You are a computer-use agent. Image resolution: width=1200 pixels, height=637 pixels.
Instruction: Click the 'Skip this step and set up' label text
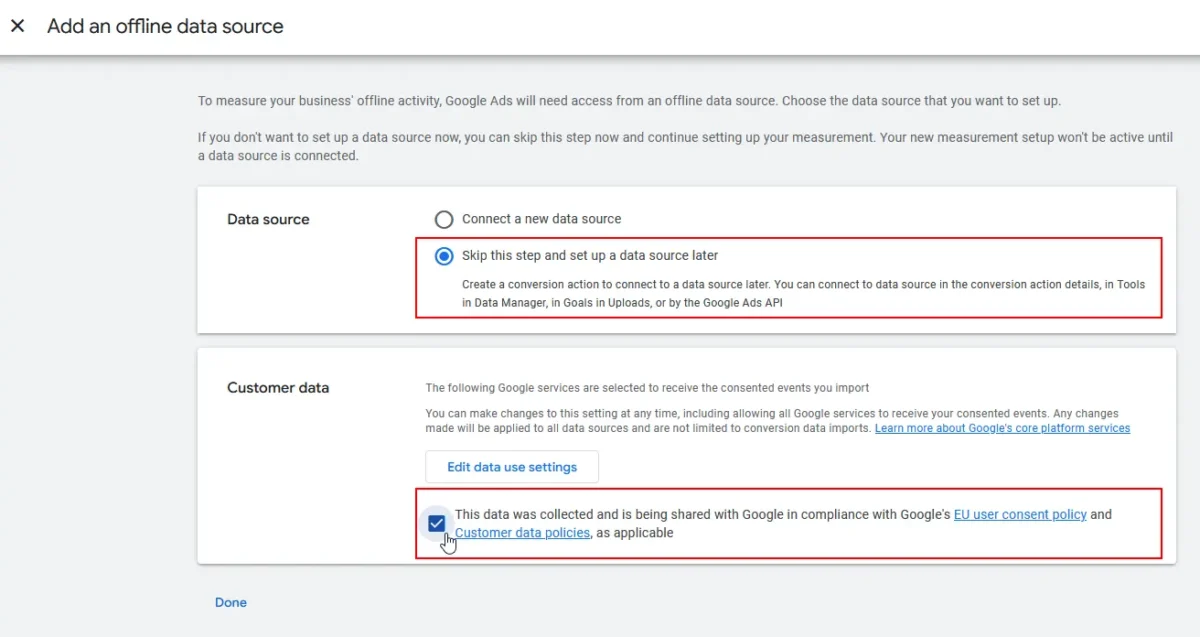(590, 256)
